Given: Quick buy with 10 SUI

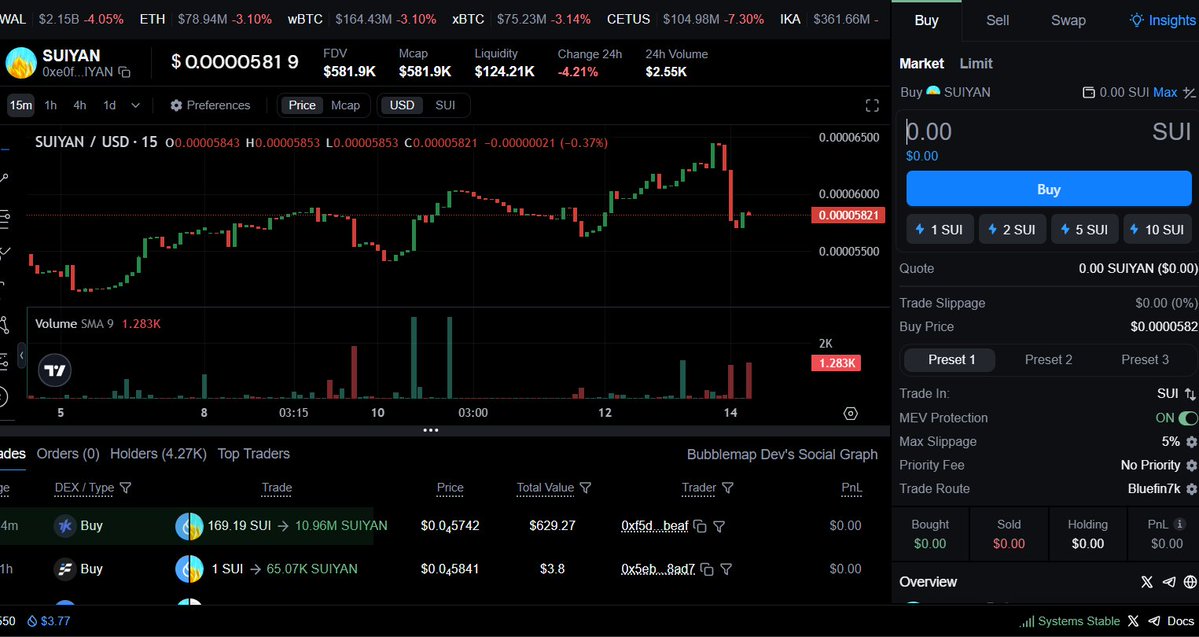Looking at the screenshot, I should click(x=1157, y=229).
